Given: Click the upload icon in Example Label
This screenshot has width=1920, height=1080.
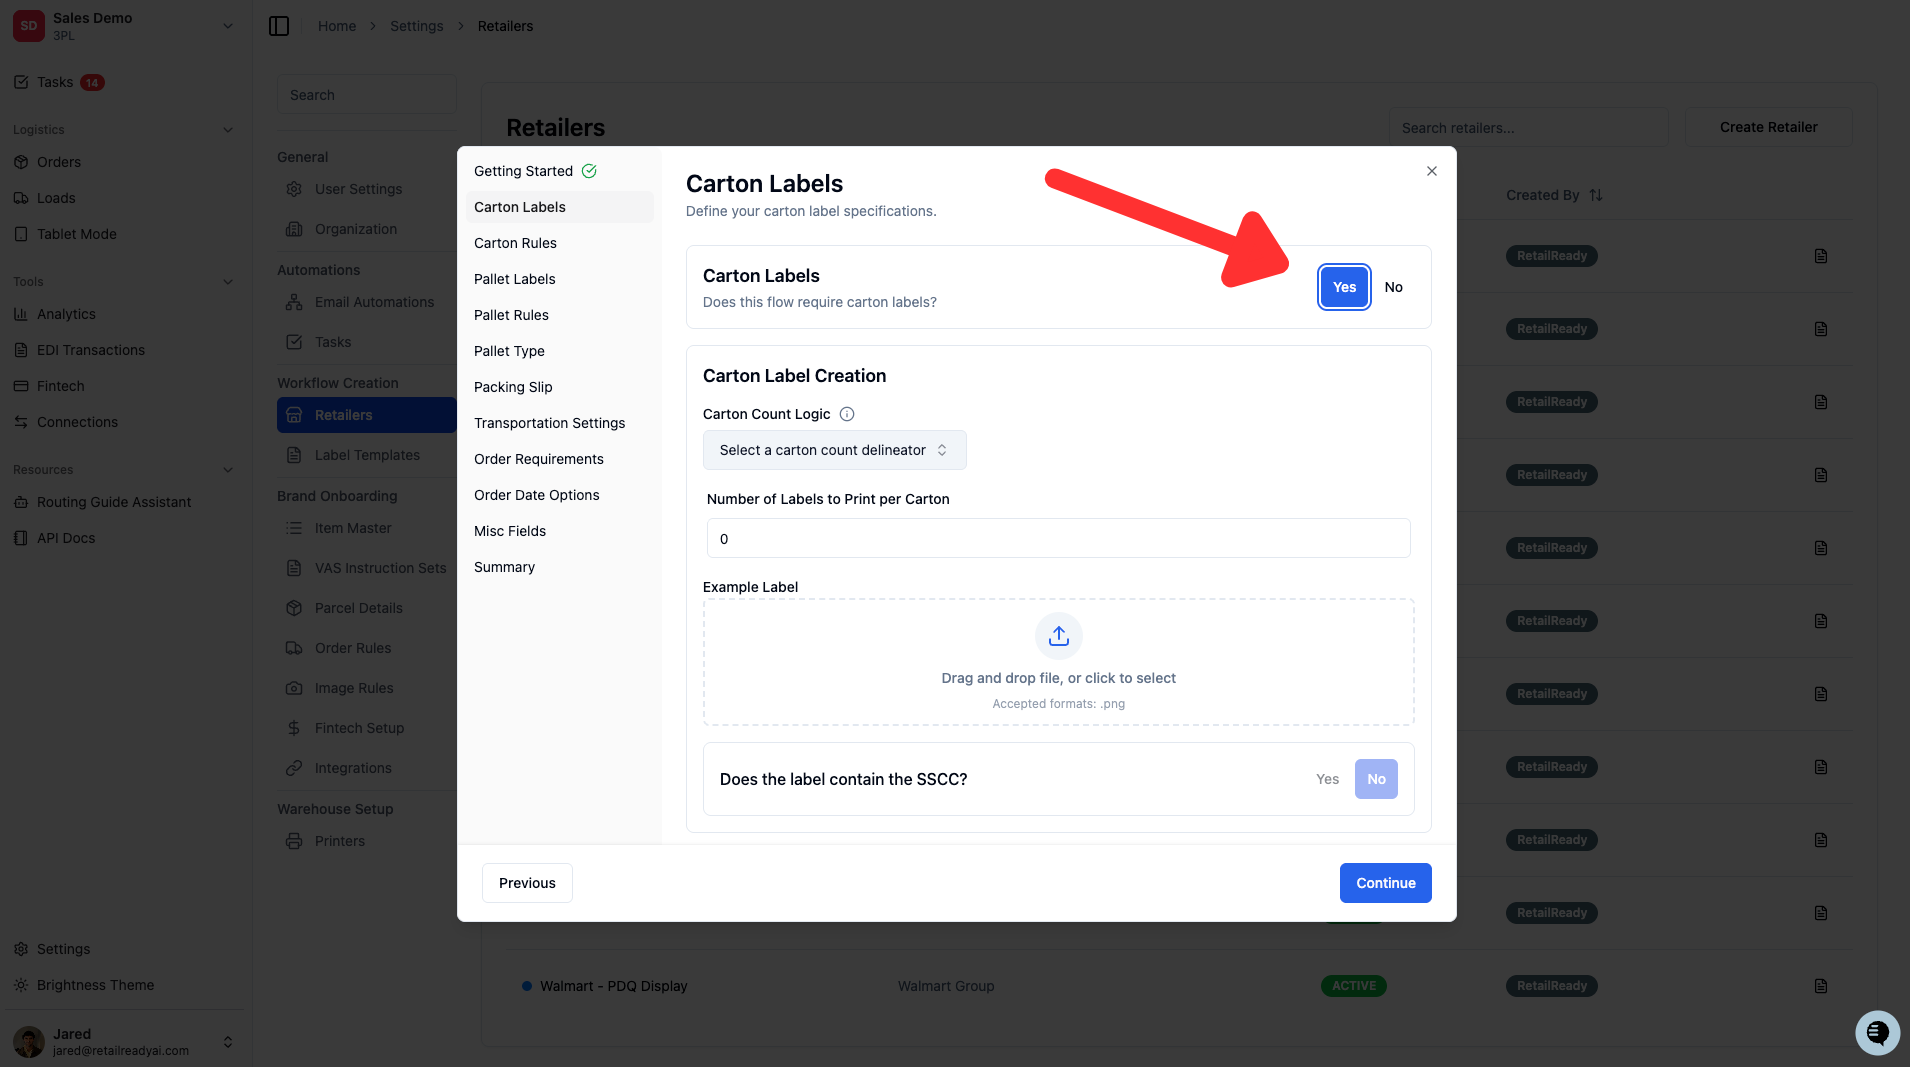Looking at the screenshot, I should (1058, 636).
